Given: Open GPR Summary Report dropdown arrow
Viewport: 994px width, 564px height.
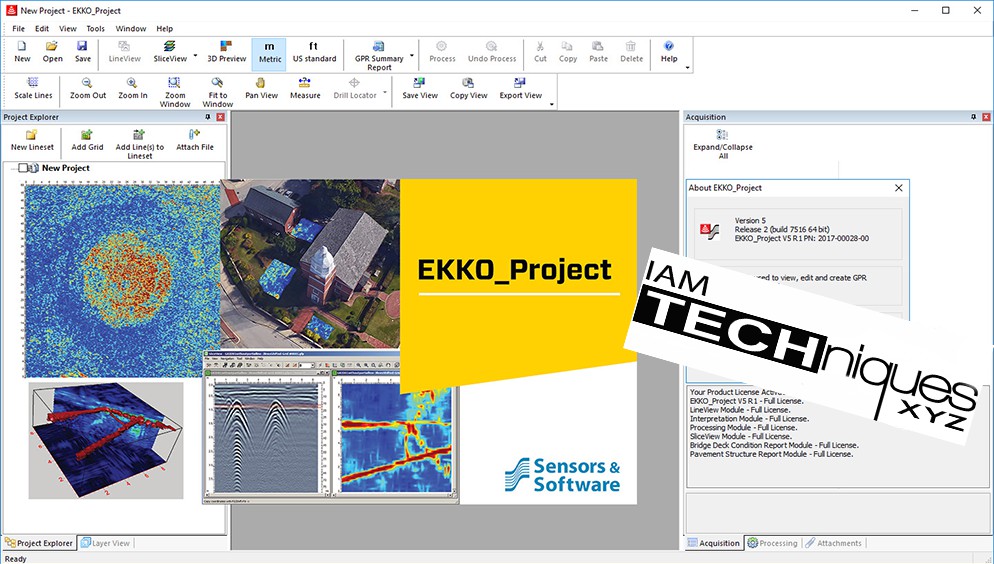Looking at the screenshot, I should 411,55.
